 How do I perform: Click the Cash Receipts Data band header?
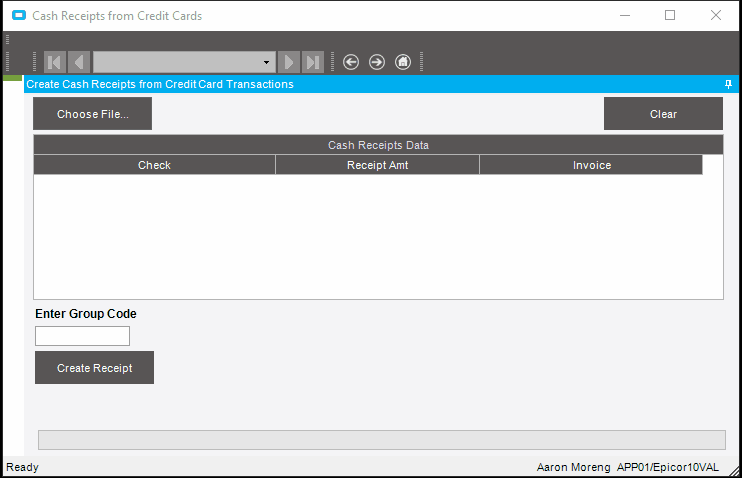[x=378, y=145]
